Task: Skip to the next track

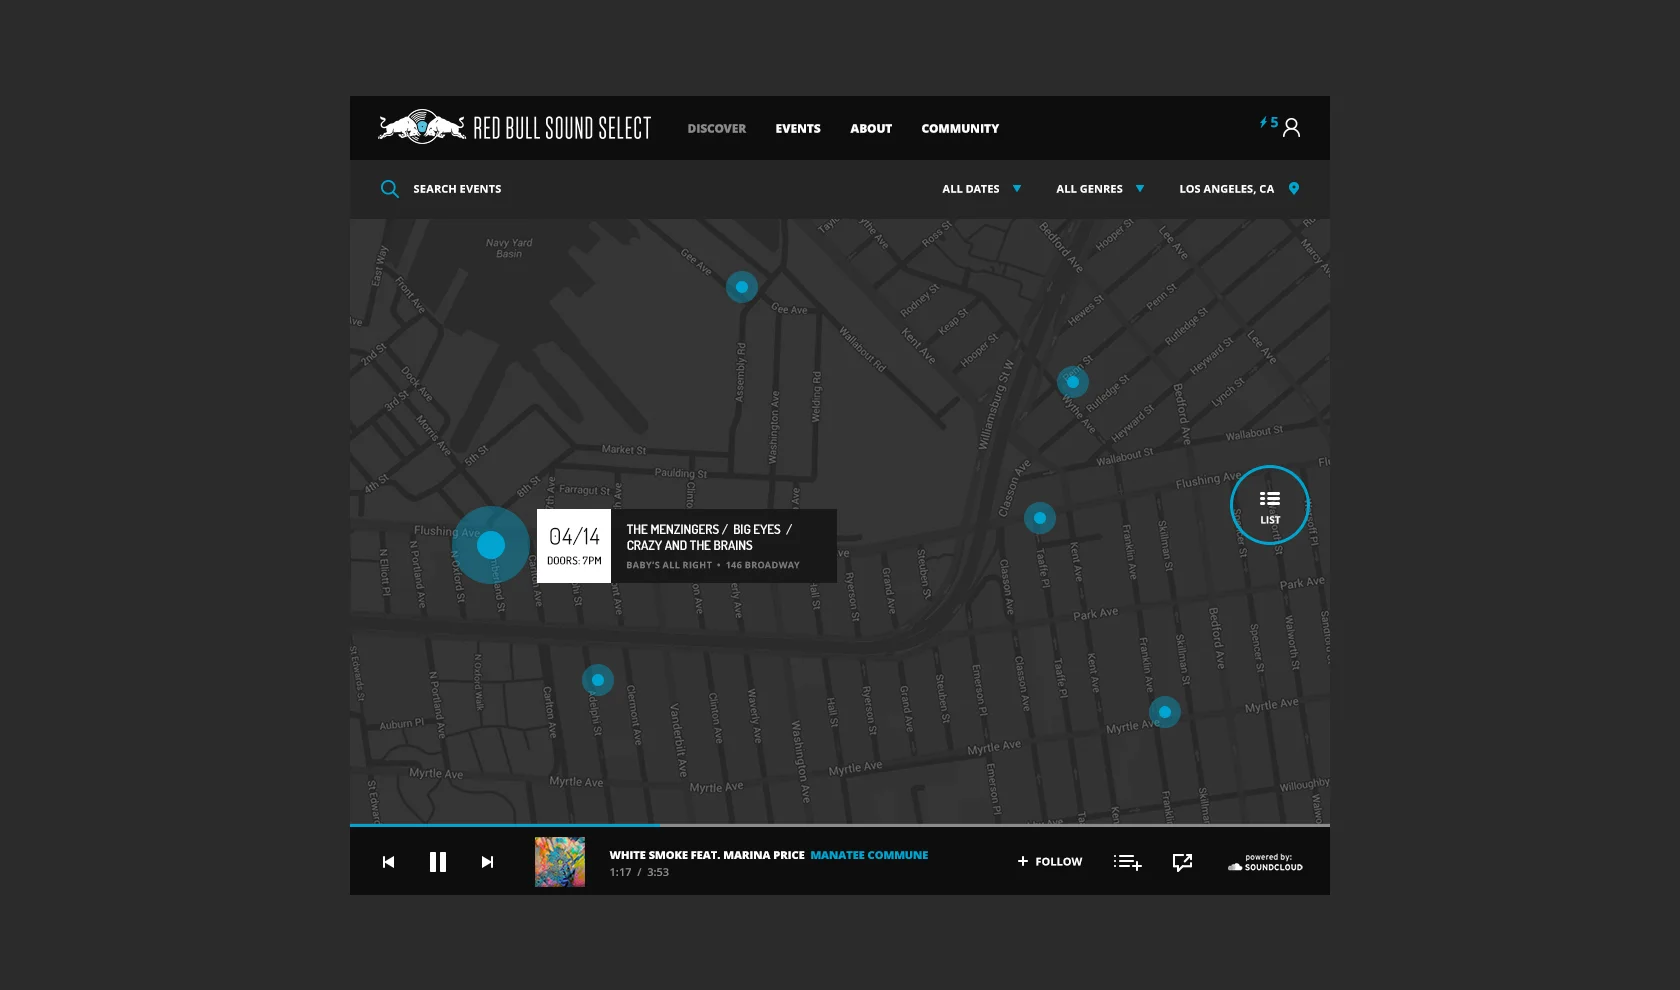Action: [487, 862]
